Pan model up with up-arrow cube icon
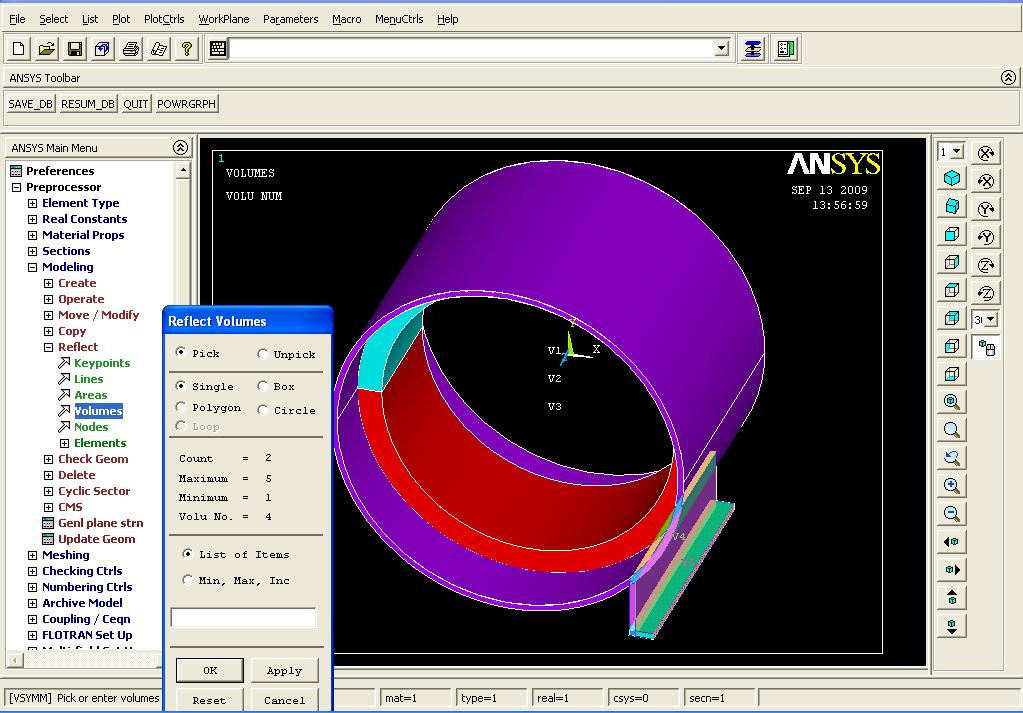 952,598
